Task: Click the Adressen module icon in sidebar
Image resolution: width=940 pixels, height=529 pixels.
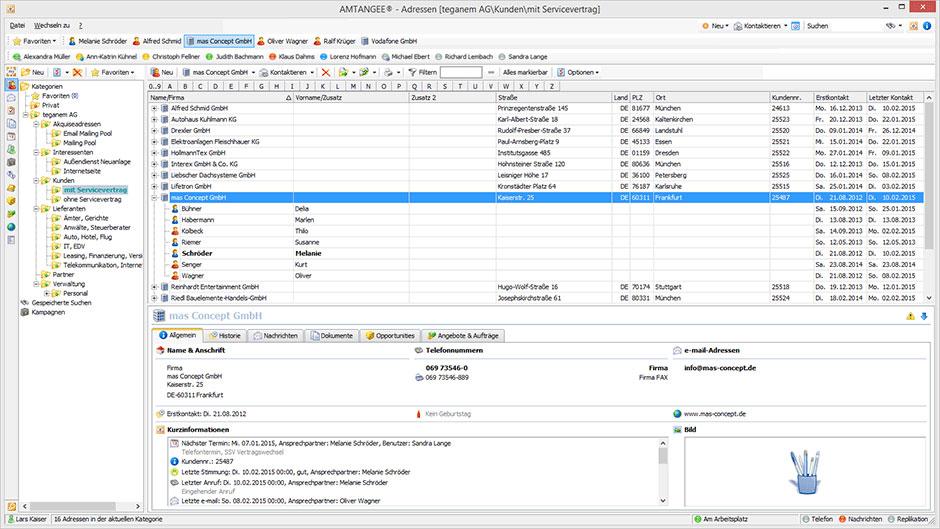Action: point(11,86)
